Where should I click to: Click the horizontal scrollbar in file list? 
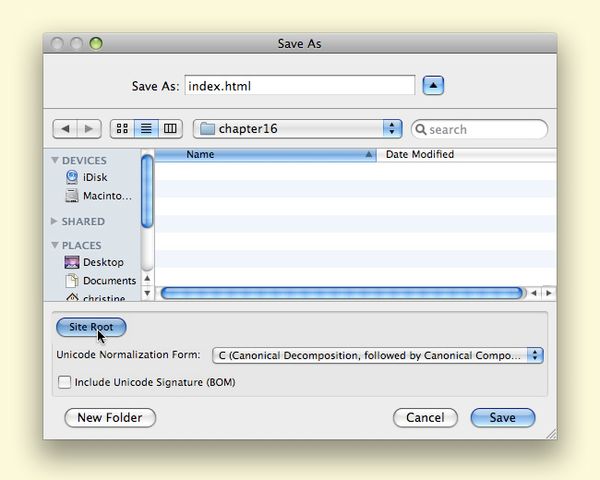point(341,293)
